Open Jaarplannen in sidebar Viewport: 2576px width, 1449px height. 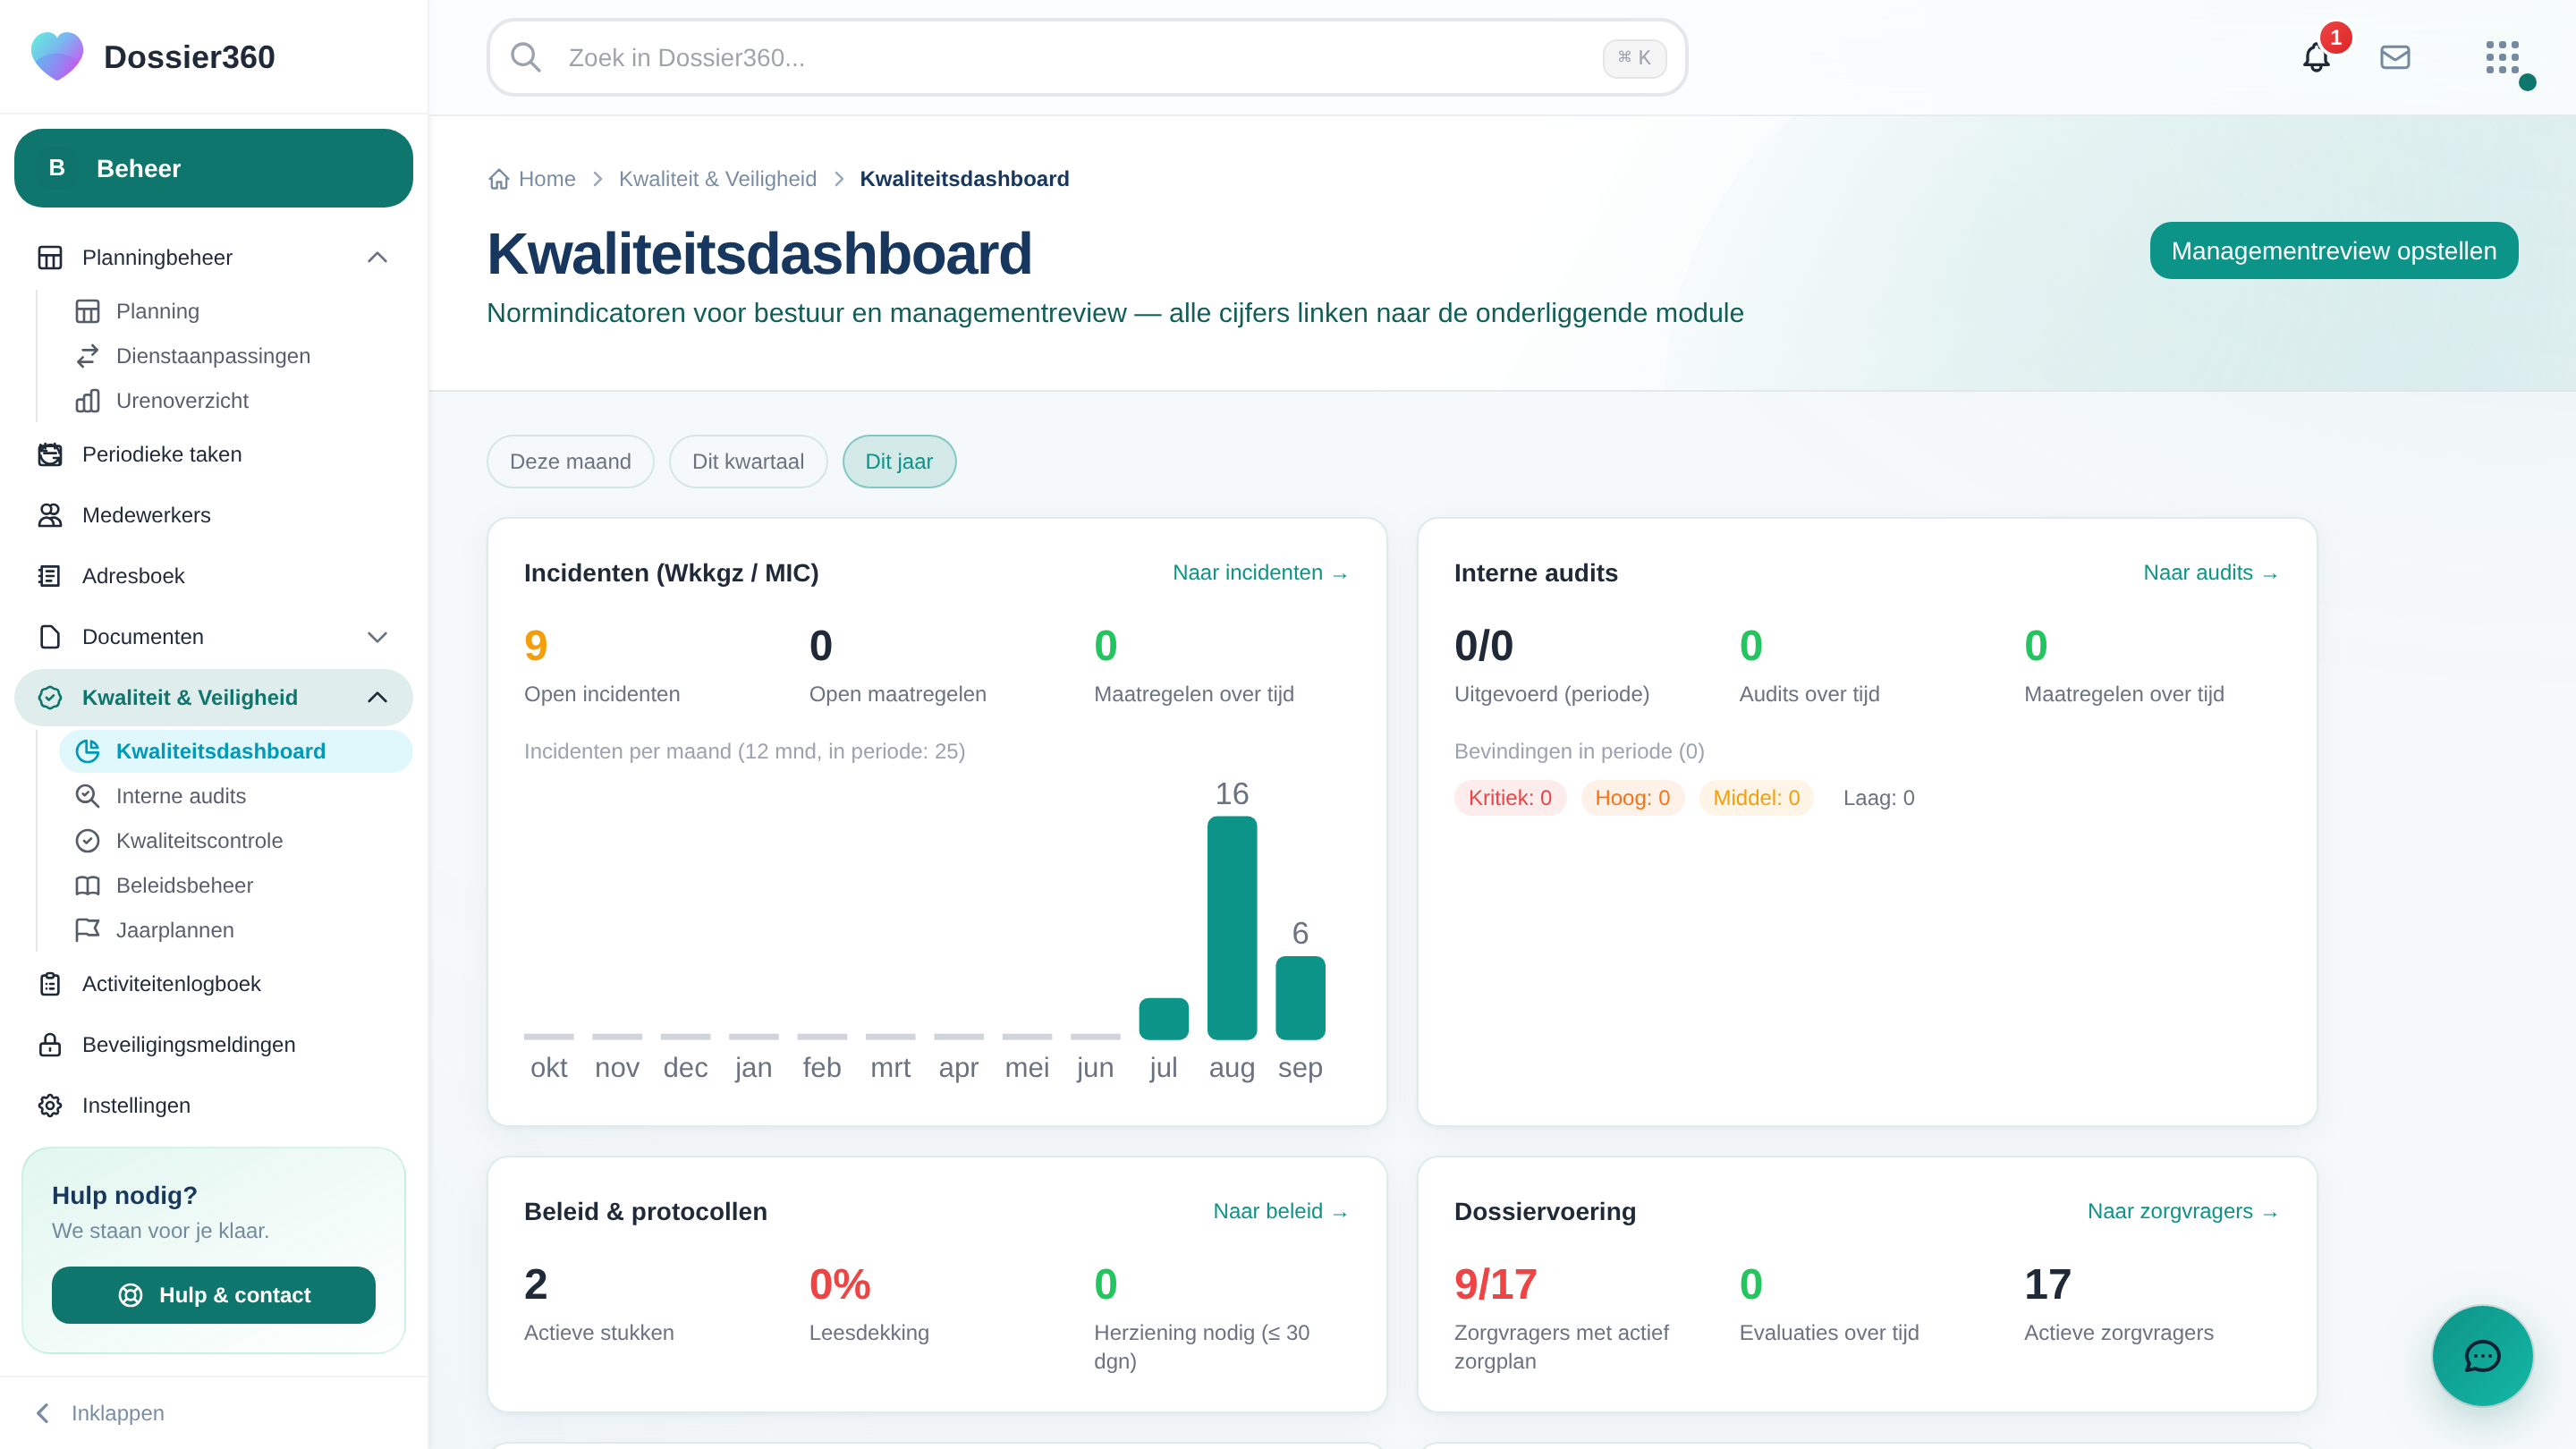(x=236, y=930)
